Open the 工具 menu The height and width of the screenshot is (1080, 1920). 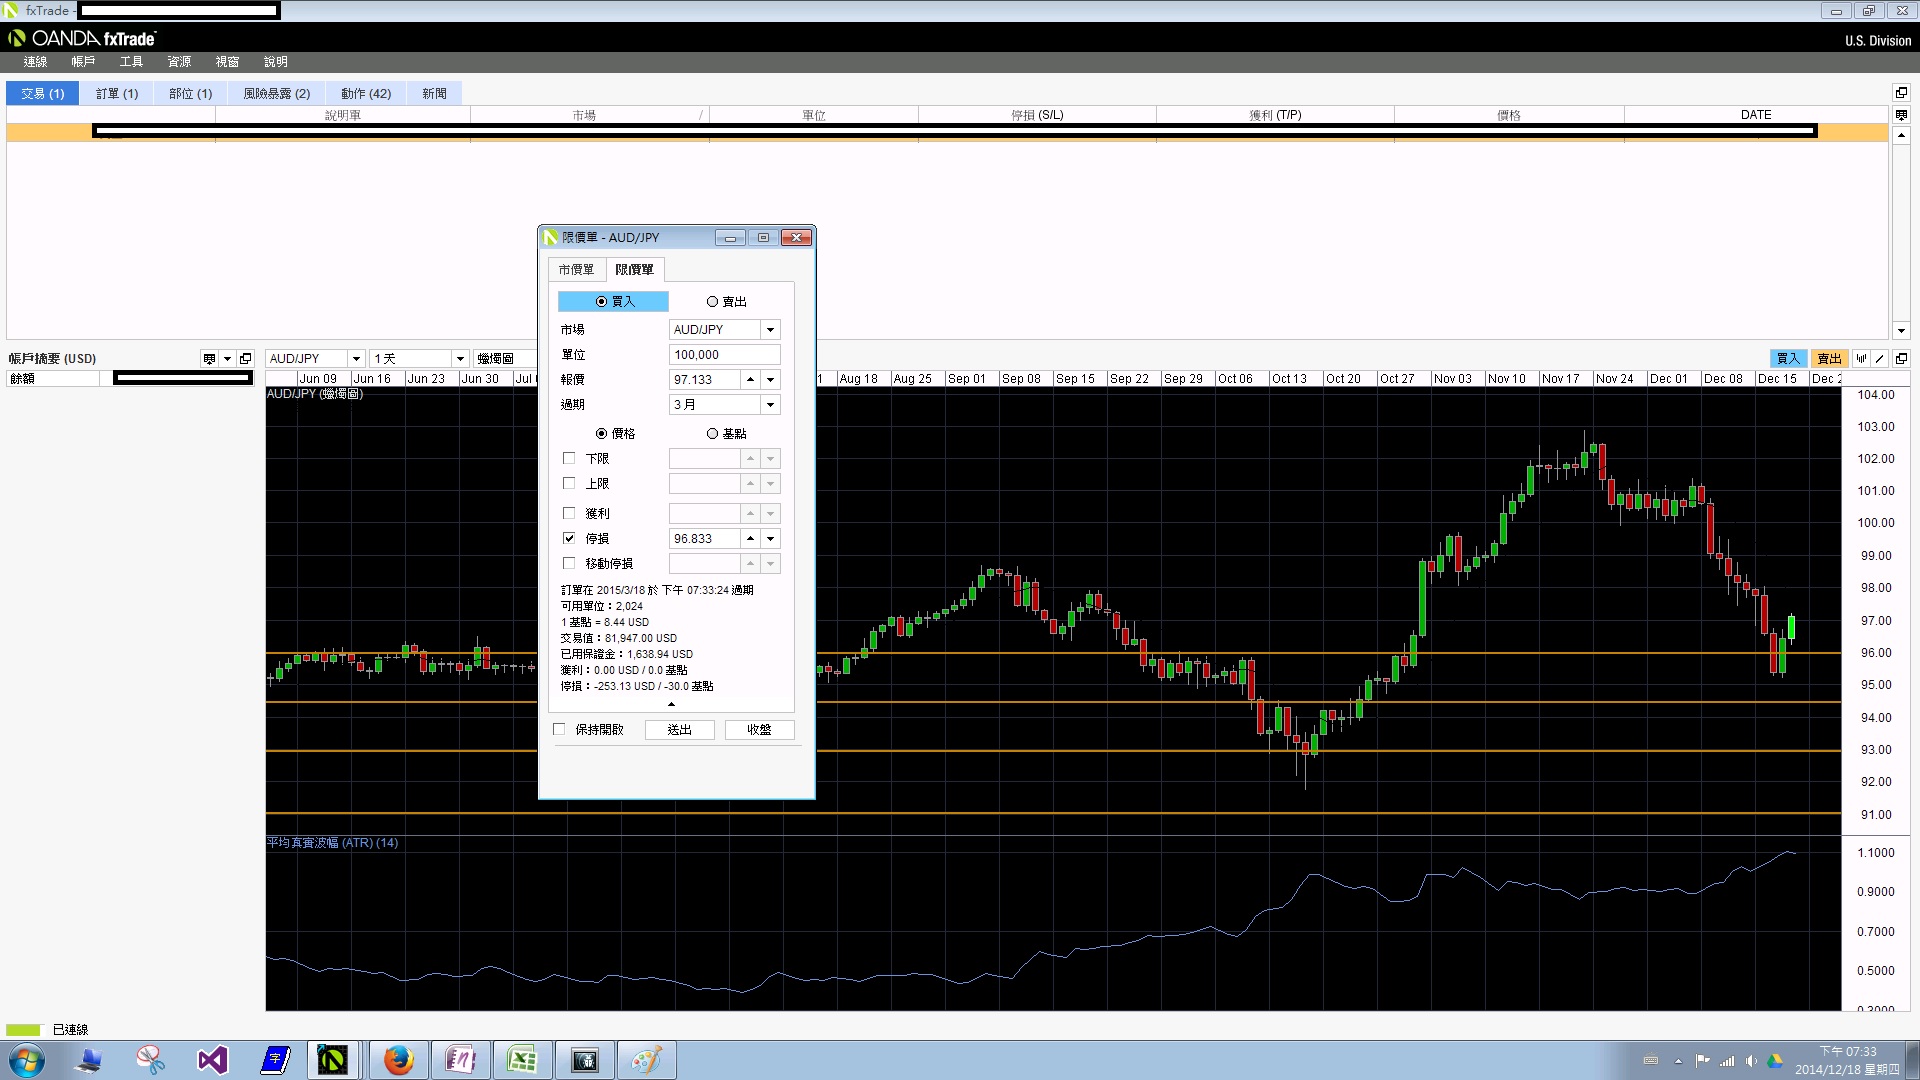click(x=132, y=62)
